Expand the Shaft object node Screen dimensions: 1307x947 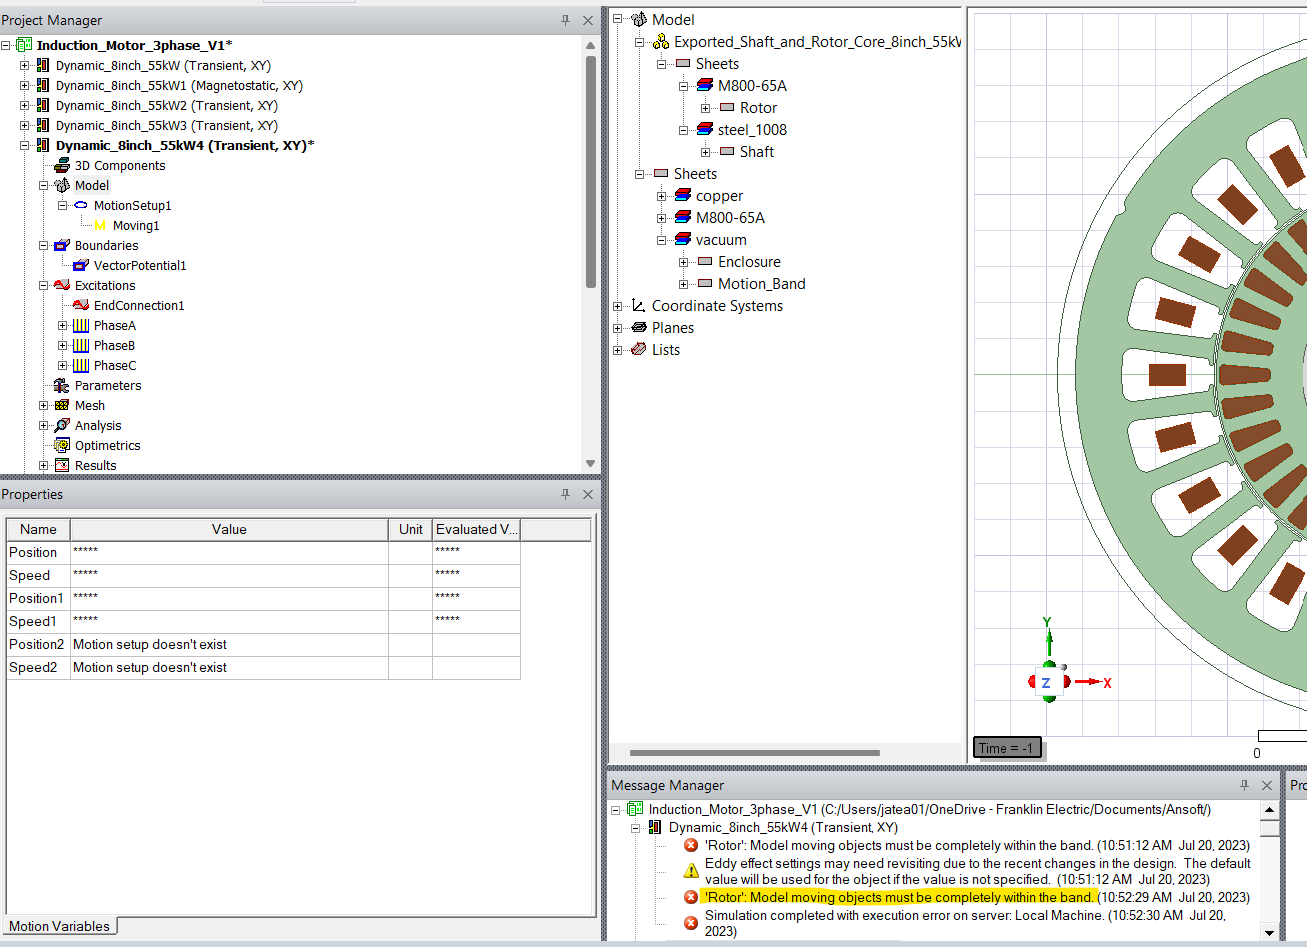706,152
